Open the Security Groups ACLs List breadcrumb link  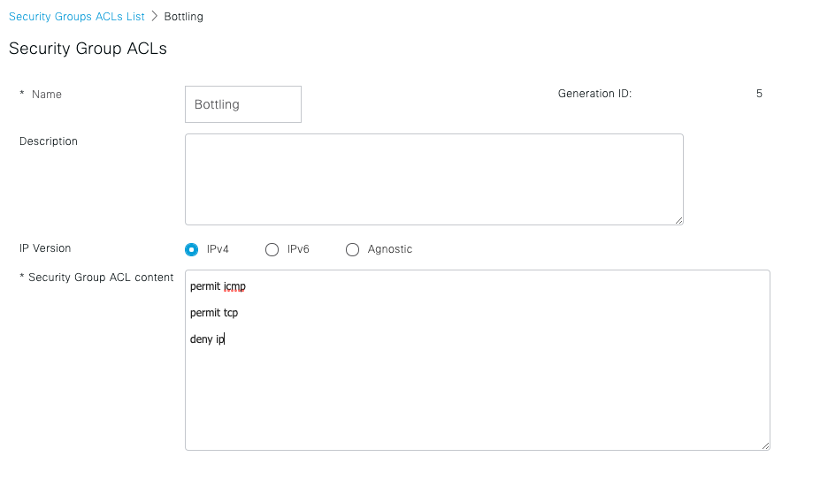[x=76, y=17]
